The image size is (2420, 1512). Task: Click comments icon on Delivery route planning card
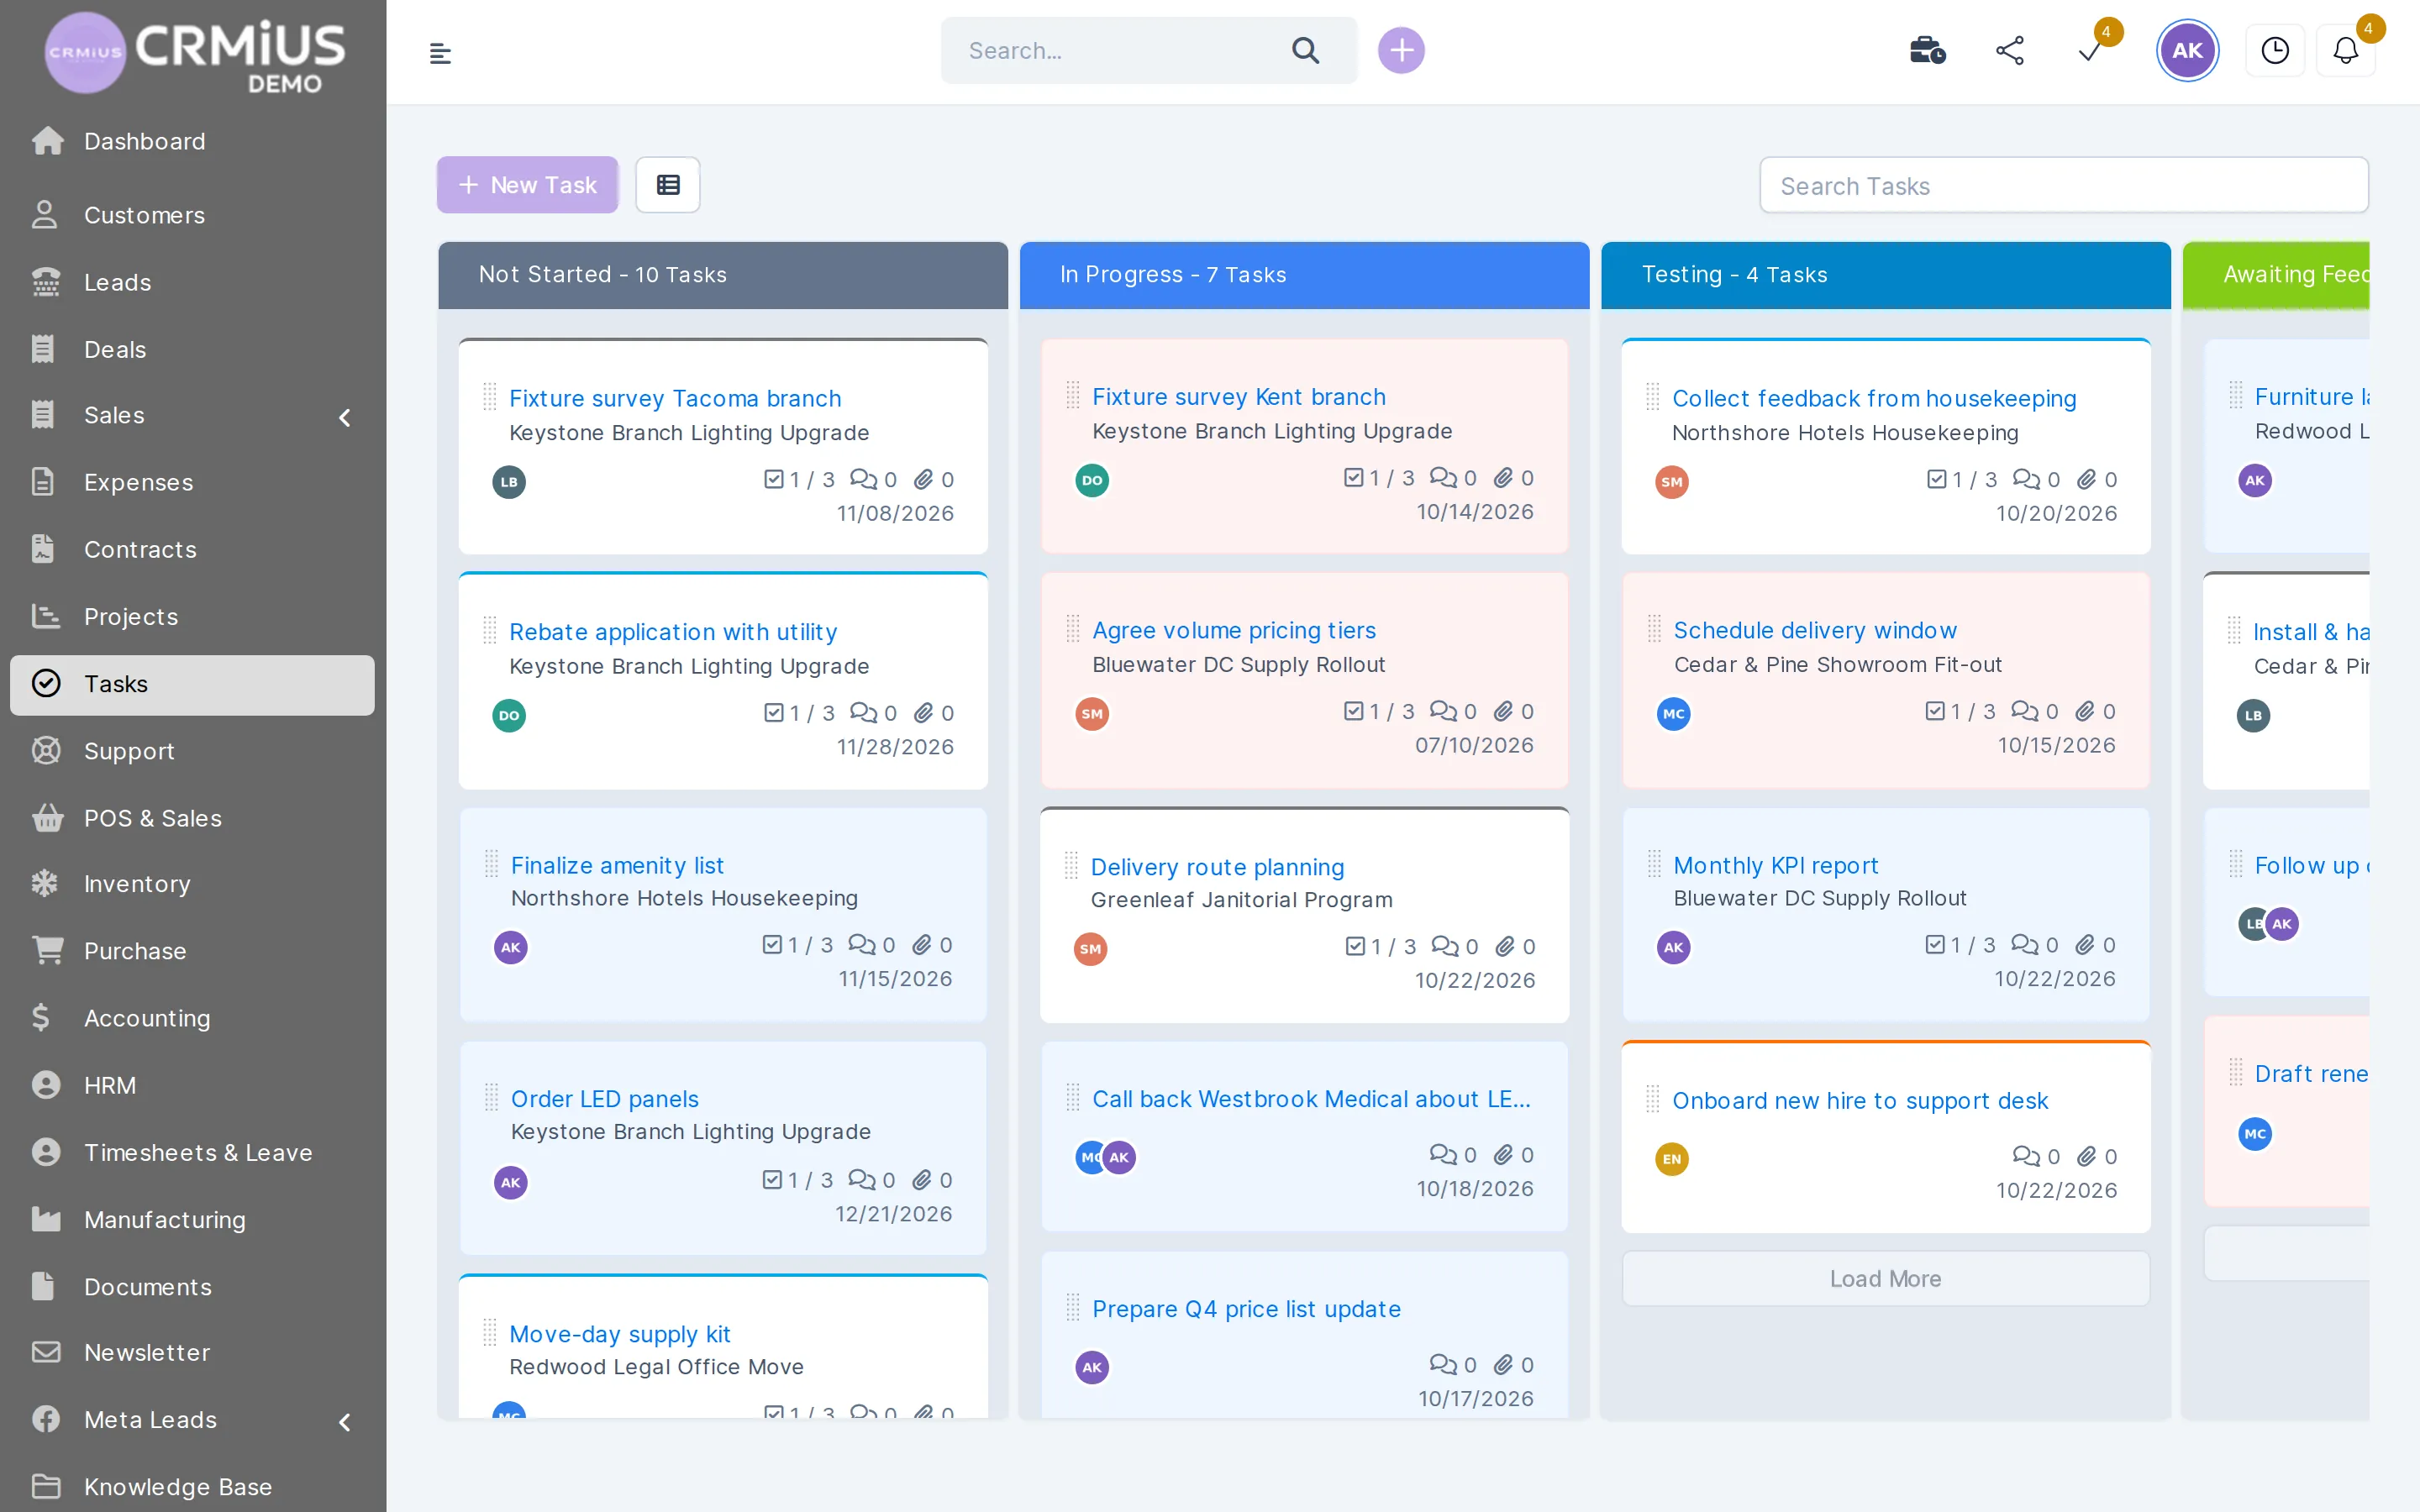point(1444,946)
